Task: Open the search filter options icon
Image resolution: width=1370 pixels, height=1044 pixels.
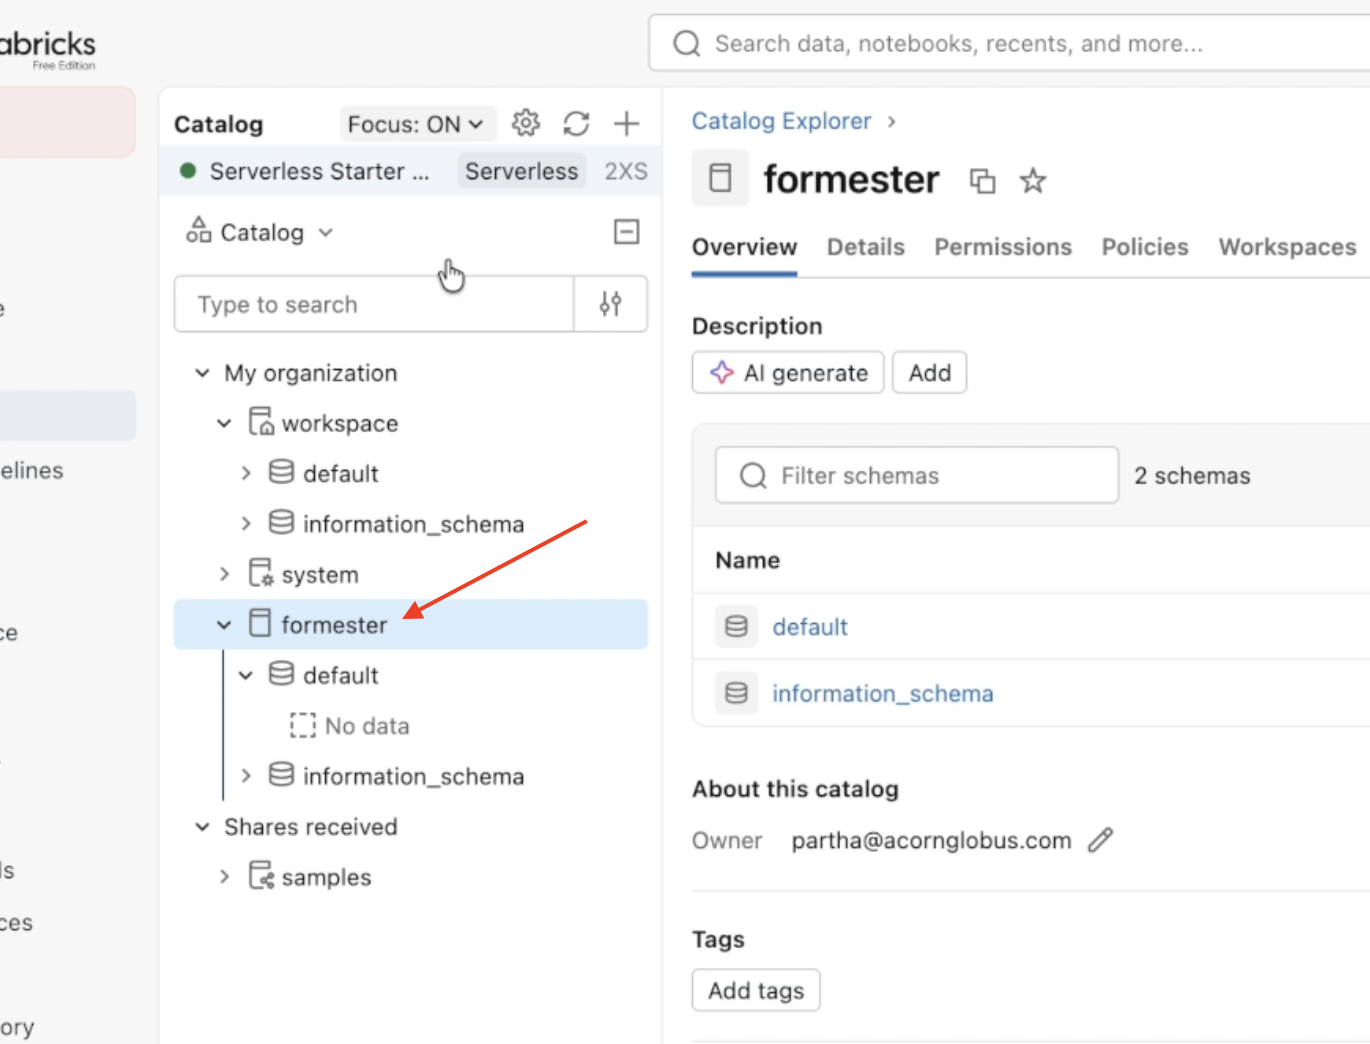Action: pyautogui.click(x=611, y=304)
